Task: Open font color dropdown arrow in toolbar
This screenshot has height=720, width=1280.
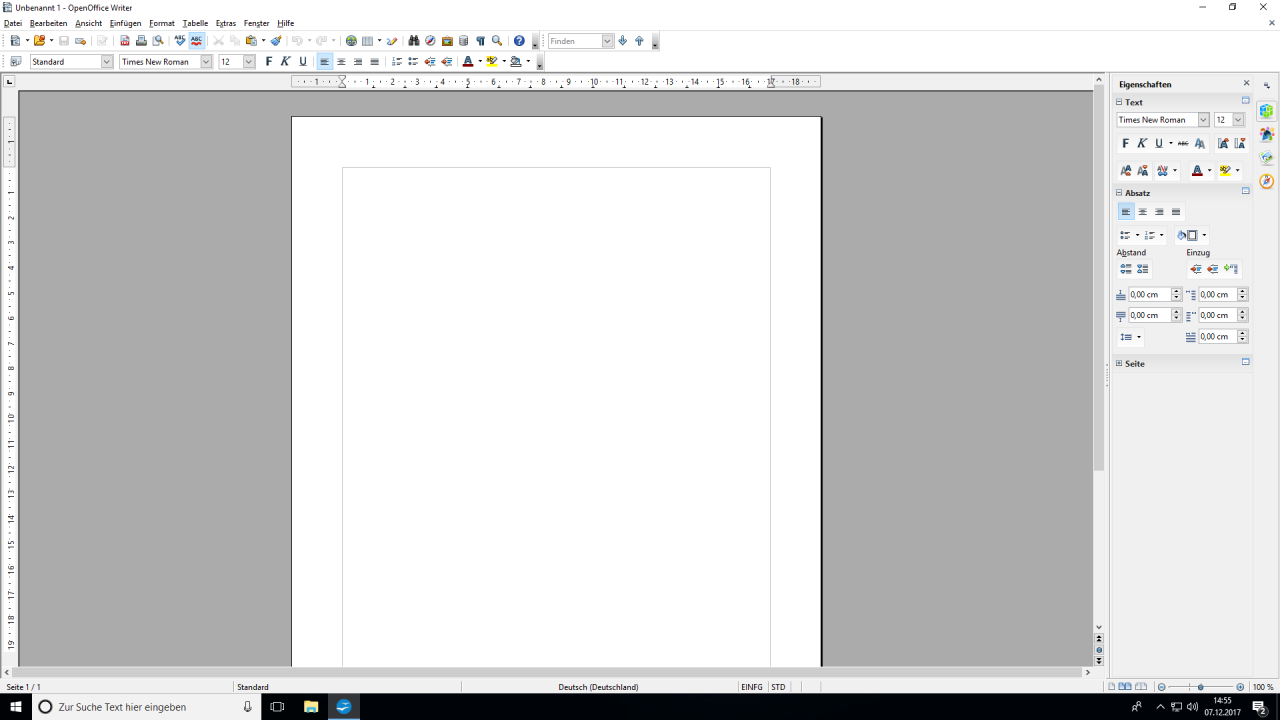Action: click(479, 61)
